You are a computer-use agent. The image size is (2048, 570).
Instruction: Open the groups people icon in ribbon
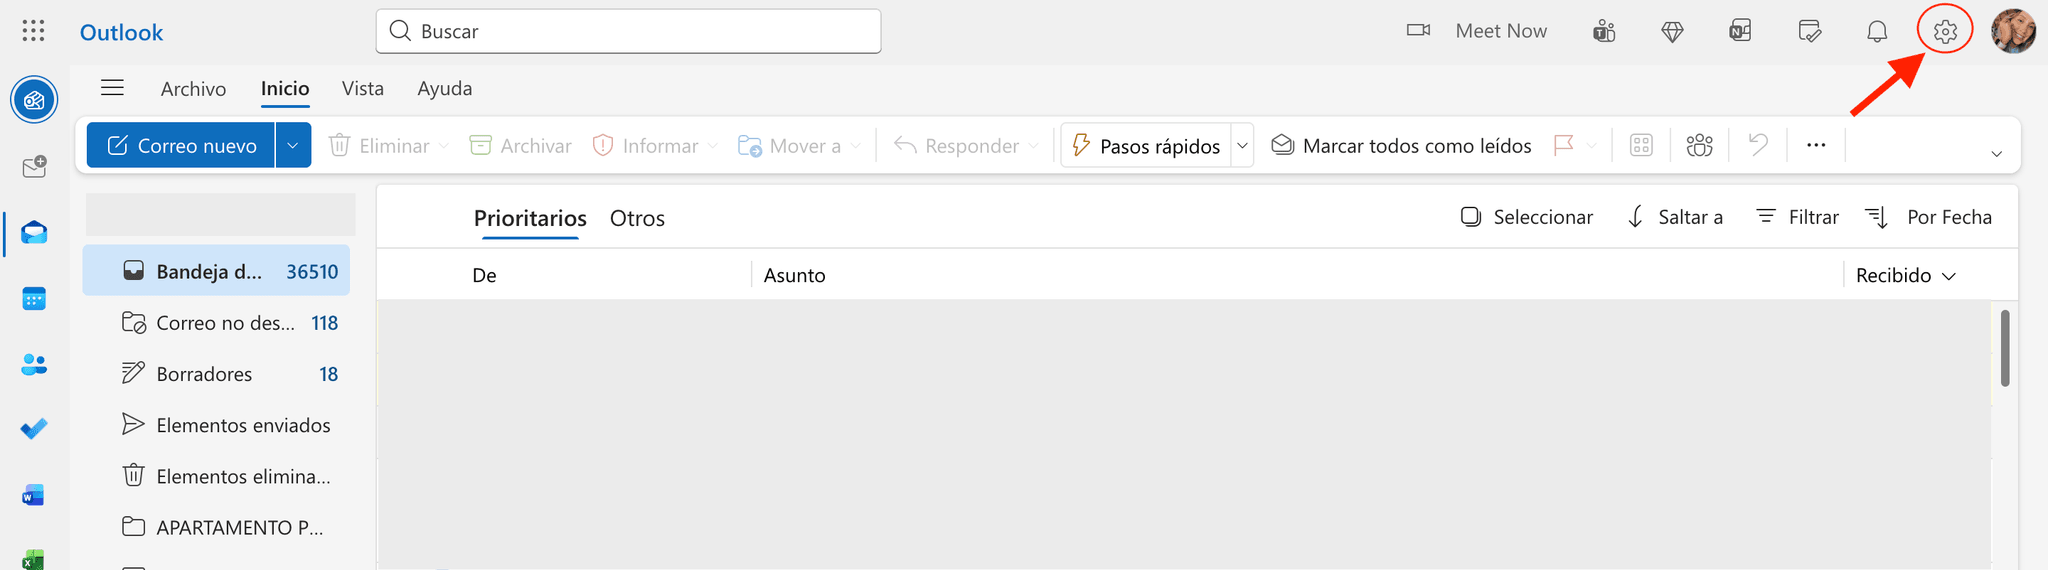(1700, 146)
